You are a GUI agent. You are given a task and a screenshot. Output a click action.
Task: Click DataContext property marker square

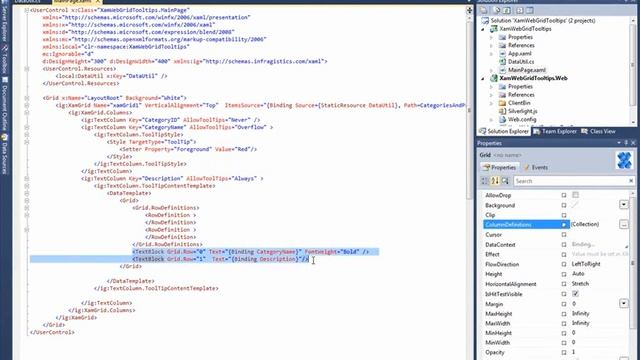coord(564,244)
